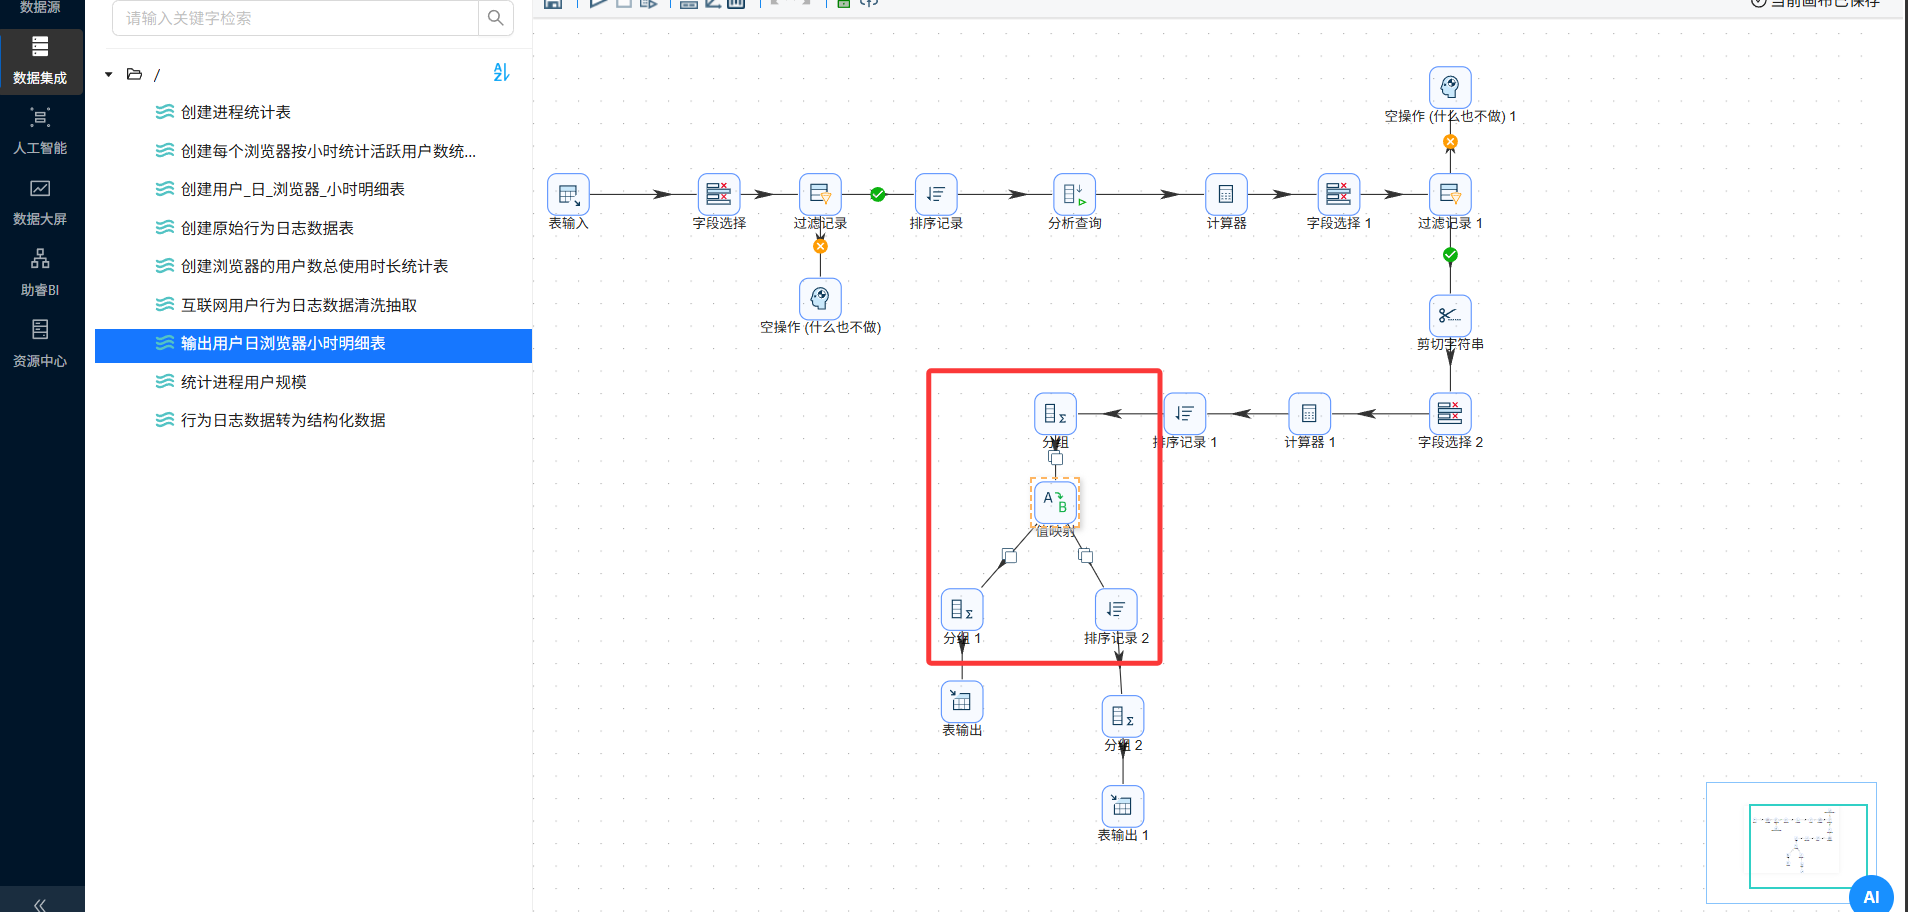This screenshot has height=912, width=1908.
Task: Click the green check hop after 过滤记录
Action: tap(878, 194)
